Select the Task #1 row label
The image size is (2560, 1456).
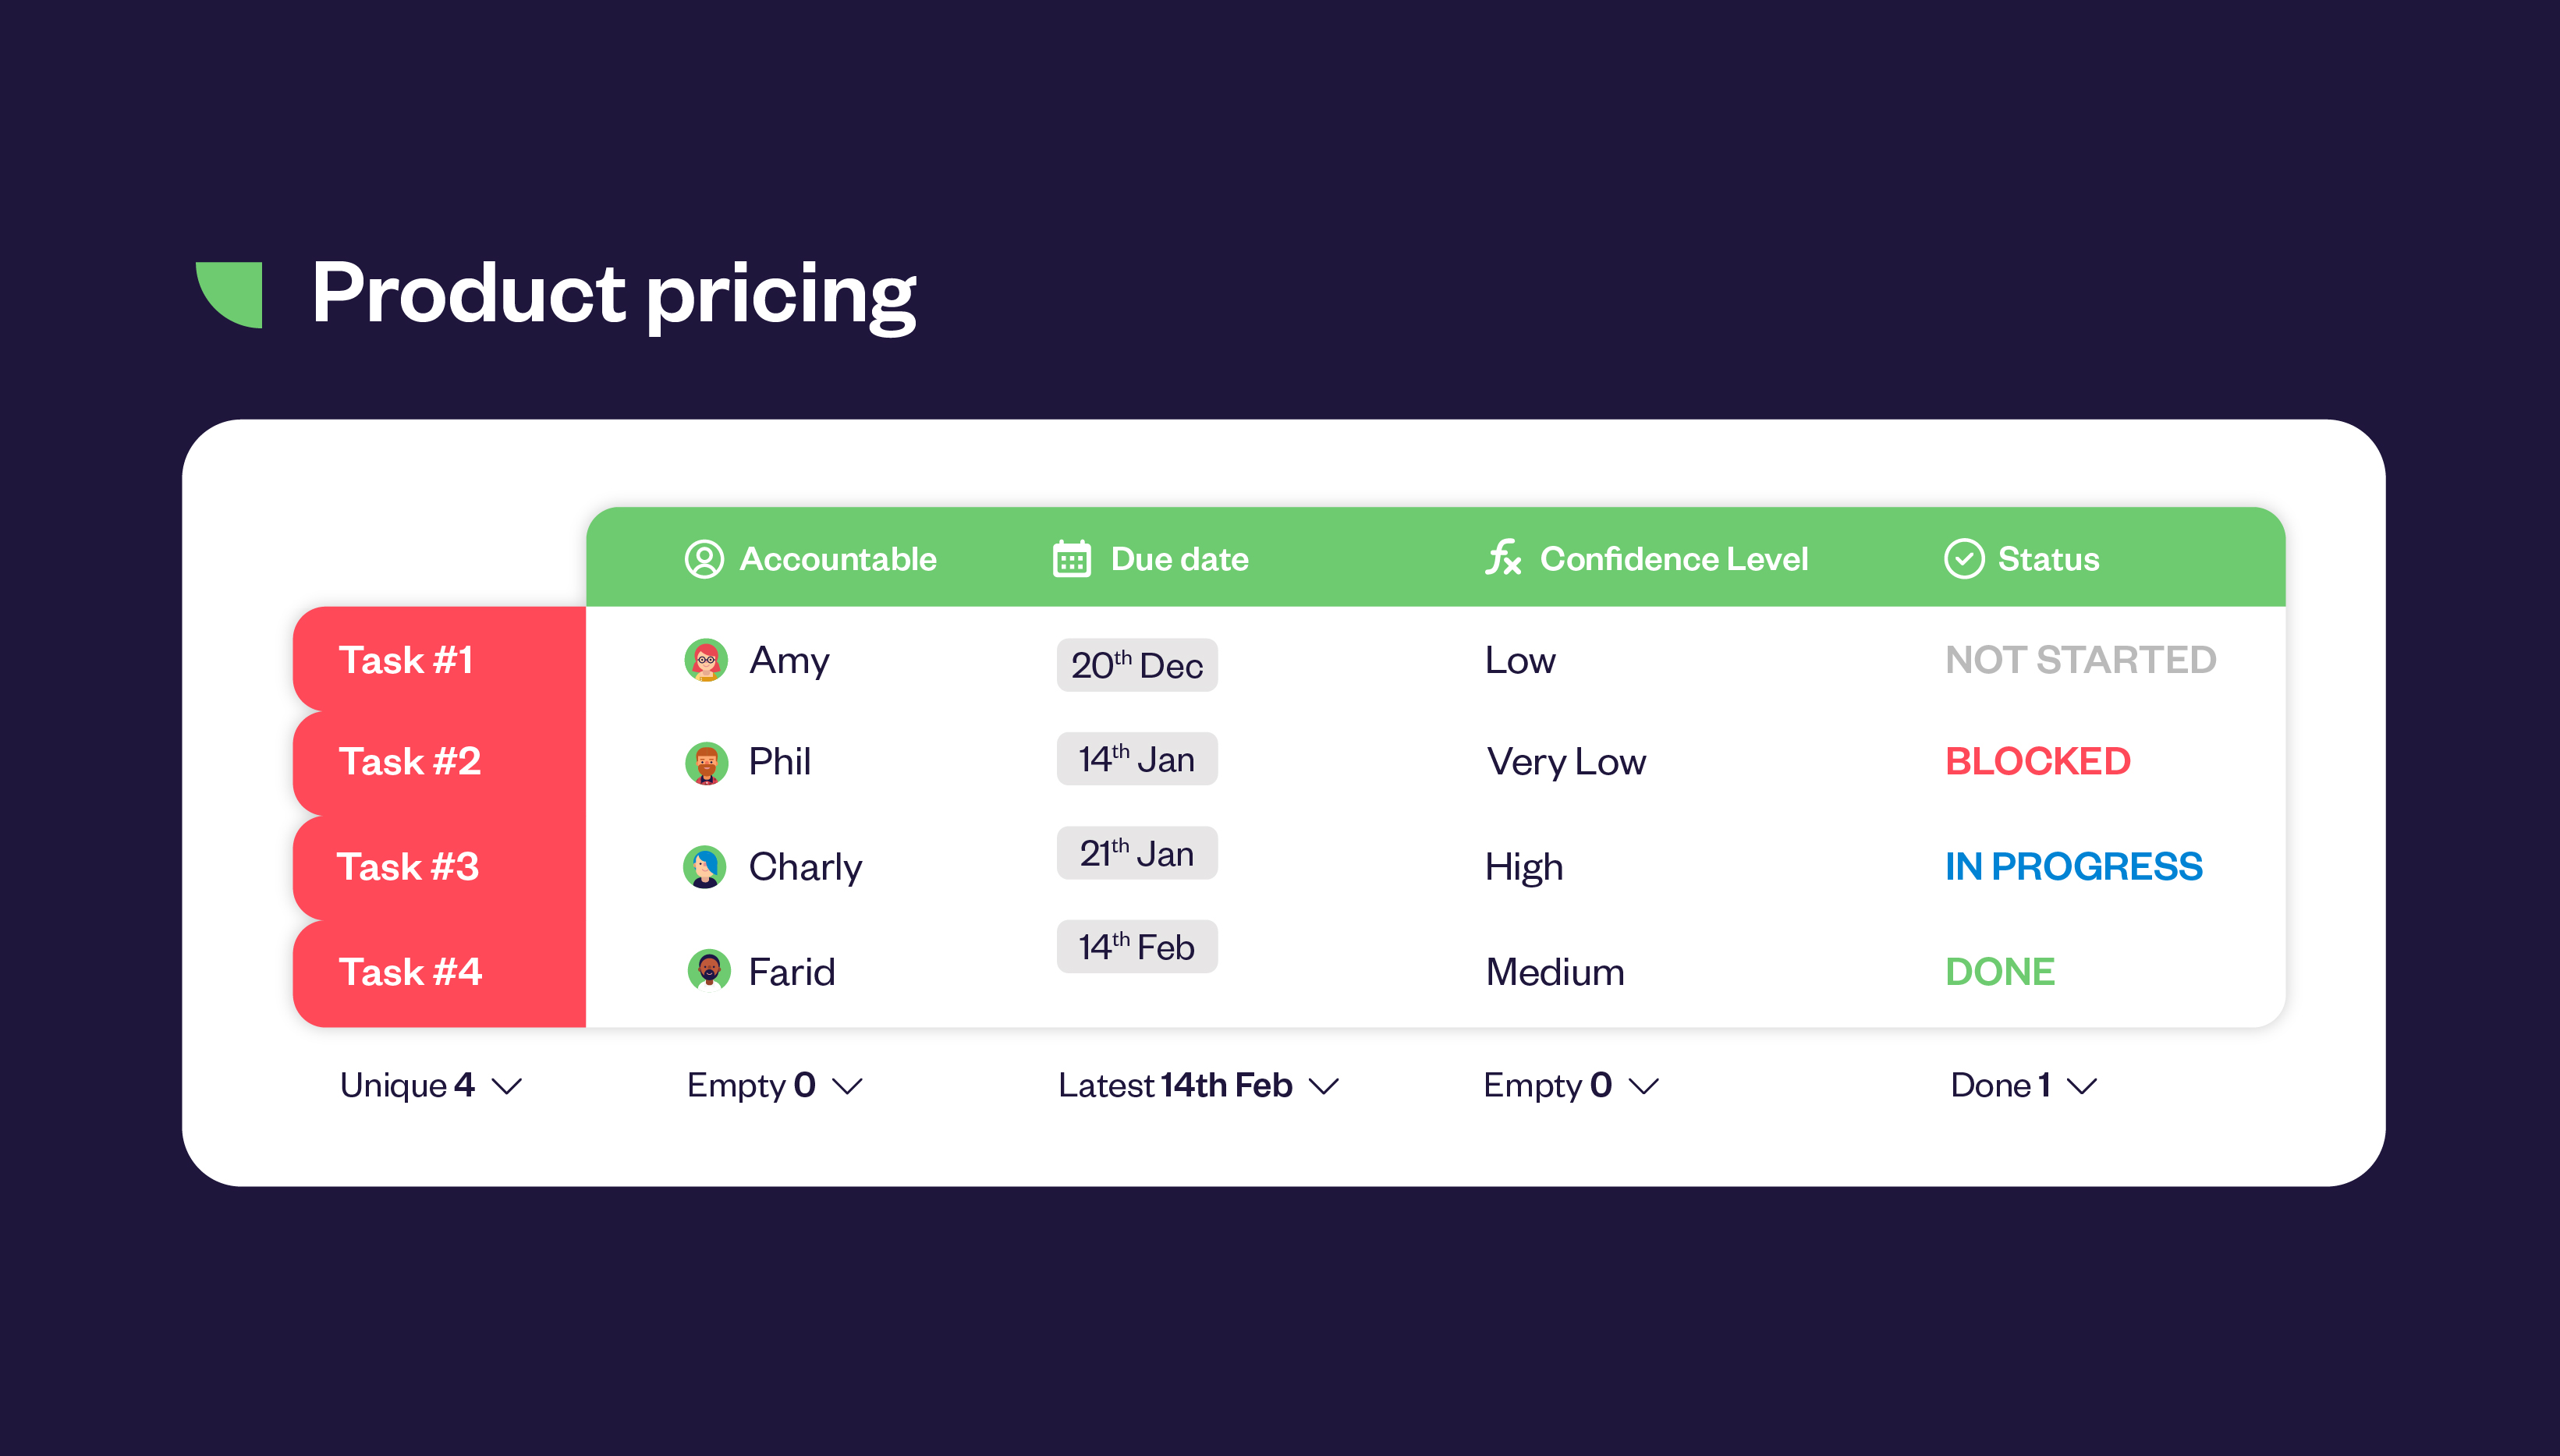click(406, 660)
